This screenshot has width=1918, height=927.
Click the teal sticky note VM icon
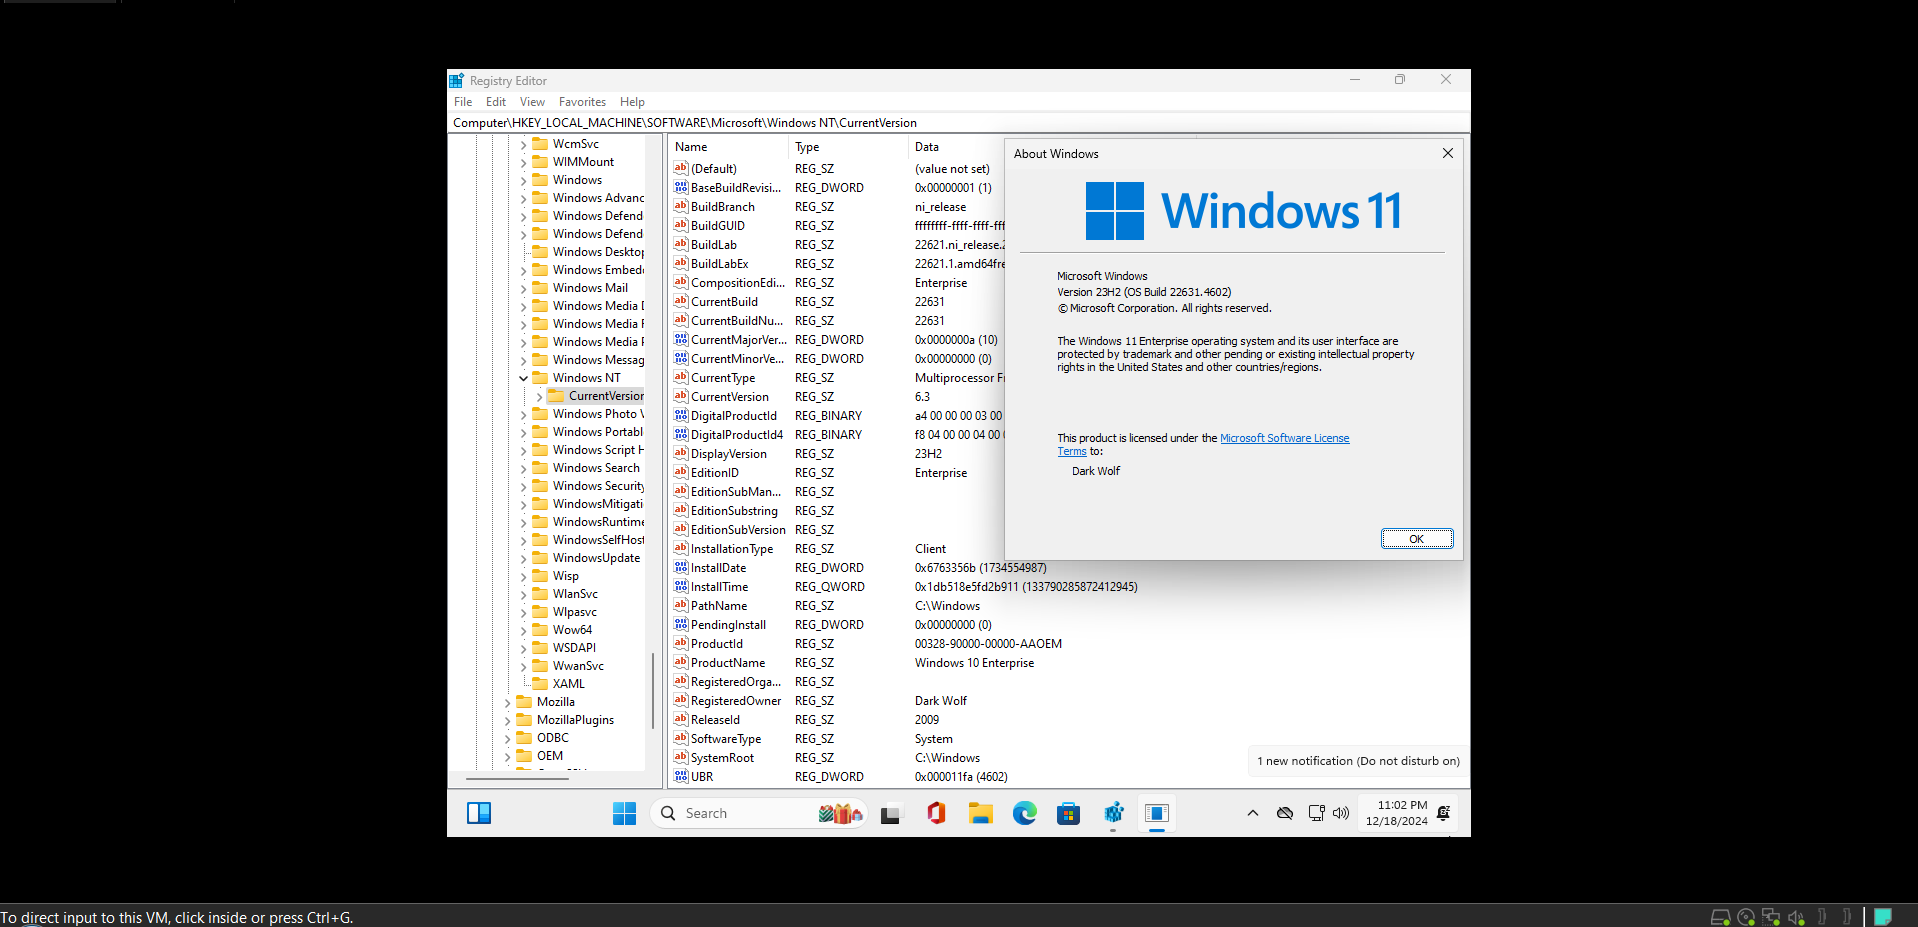point(1883,916)
